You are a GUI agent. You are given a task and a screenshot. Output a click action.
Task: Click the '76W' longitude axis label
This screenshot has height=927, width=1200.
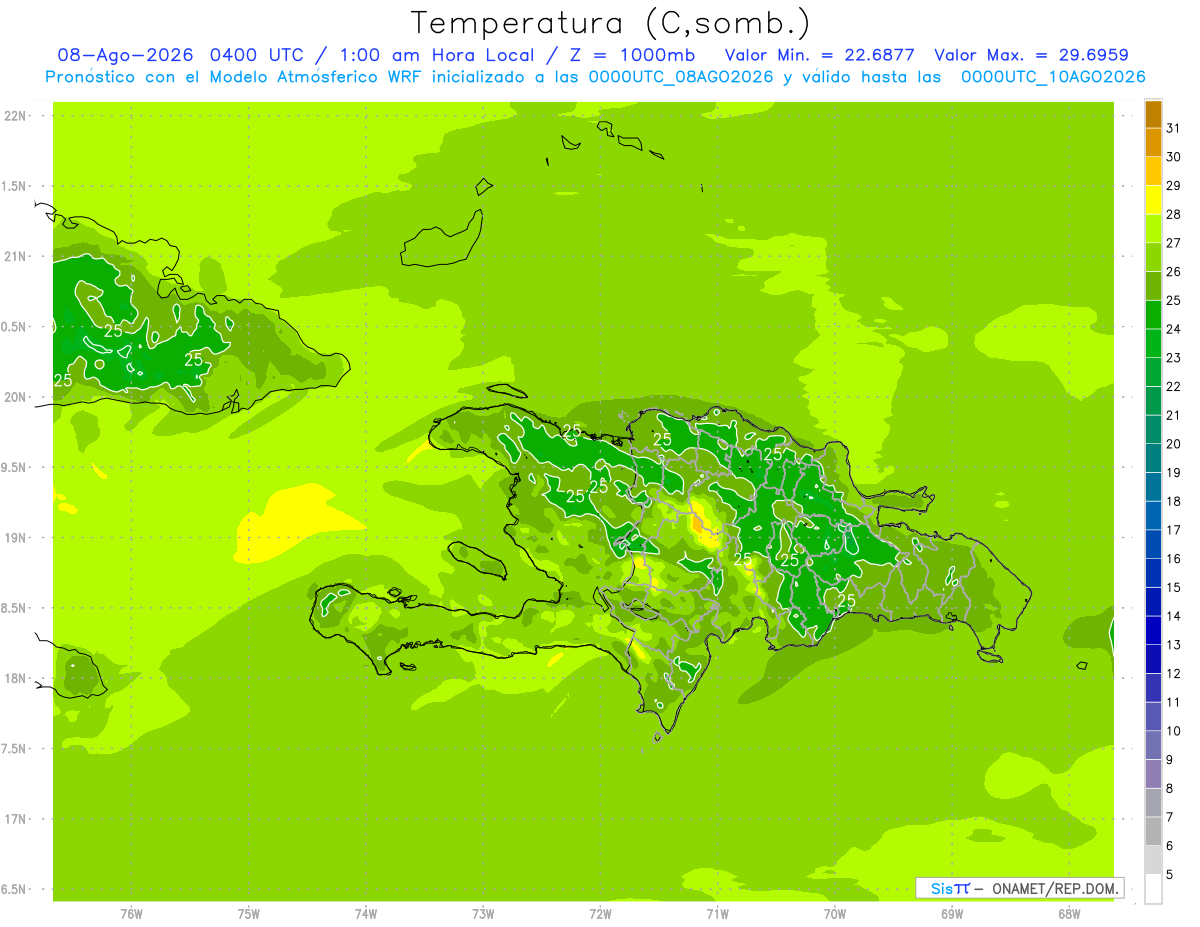point(131,913)
